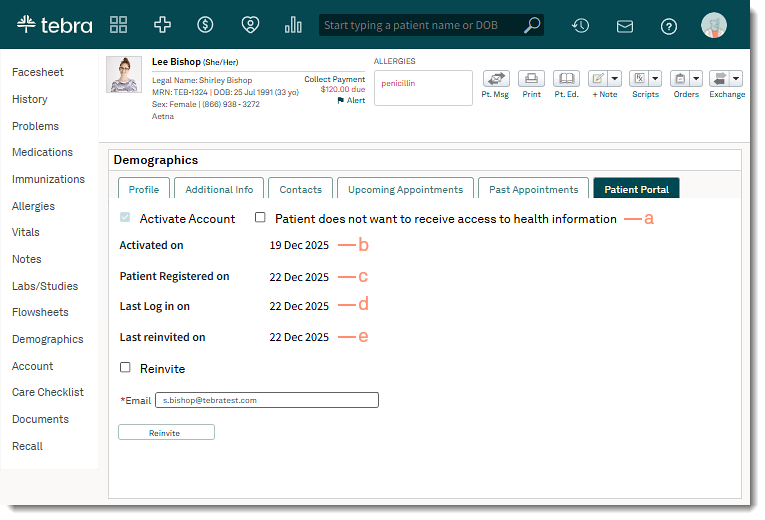Click the Scripts Rx icon
The image size is (765, 520).
point(639,79)
